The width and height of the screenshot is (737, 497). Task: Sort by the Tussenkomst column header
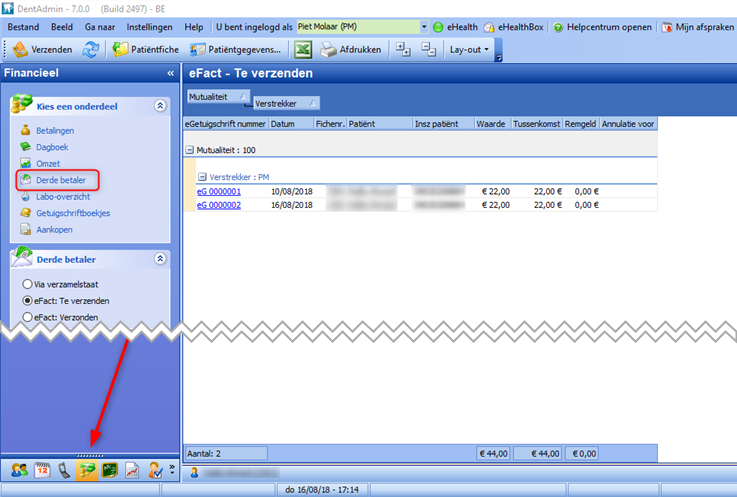[537, 124]
